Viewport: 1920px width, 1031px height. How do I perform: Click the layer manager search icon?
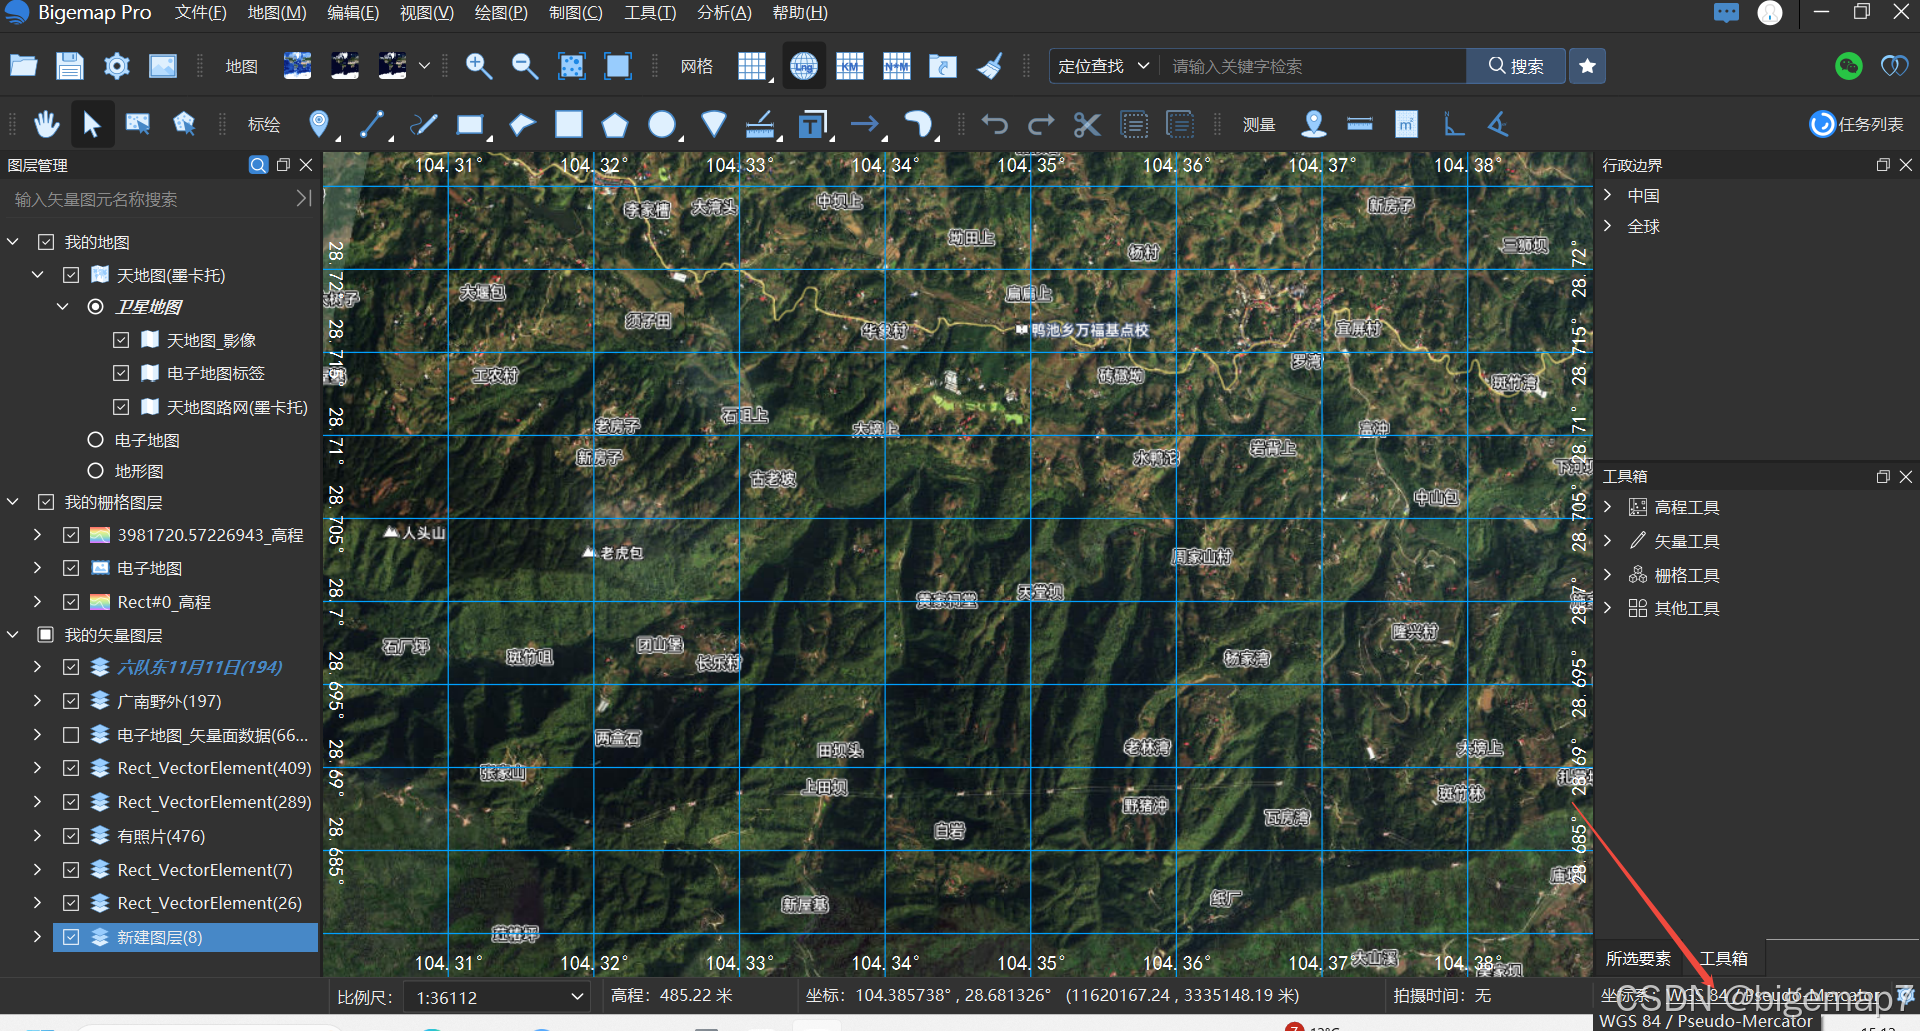click(x=258, y=165)
